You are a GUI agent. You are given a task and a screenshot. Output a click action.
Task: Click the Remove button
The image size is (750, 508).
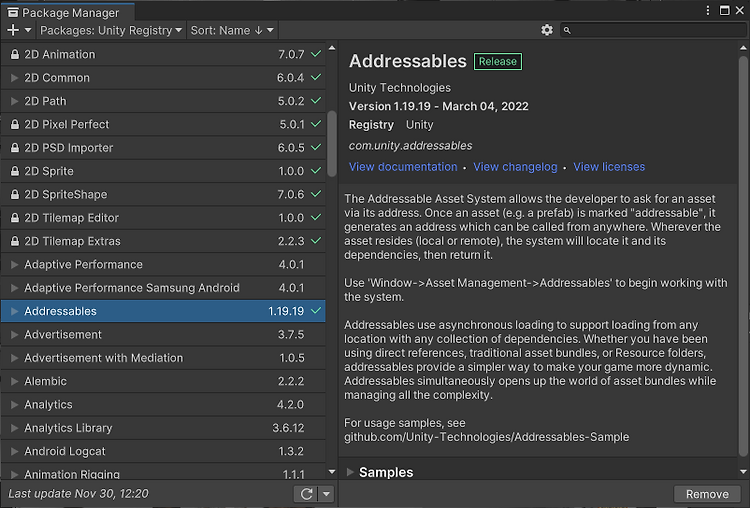(707, 494)
